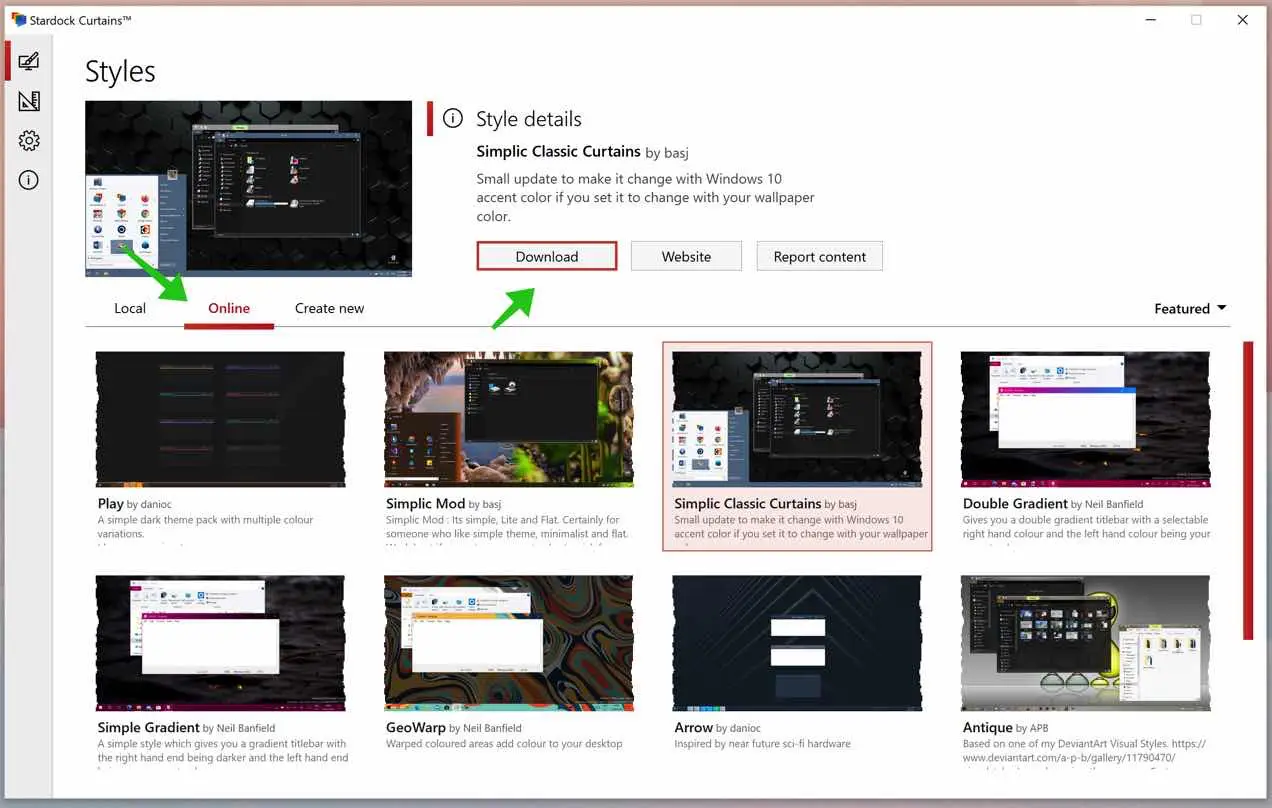
Task: Click 'Warped coloured areas add colour' description
Action: point(504,744)
